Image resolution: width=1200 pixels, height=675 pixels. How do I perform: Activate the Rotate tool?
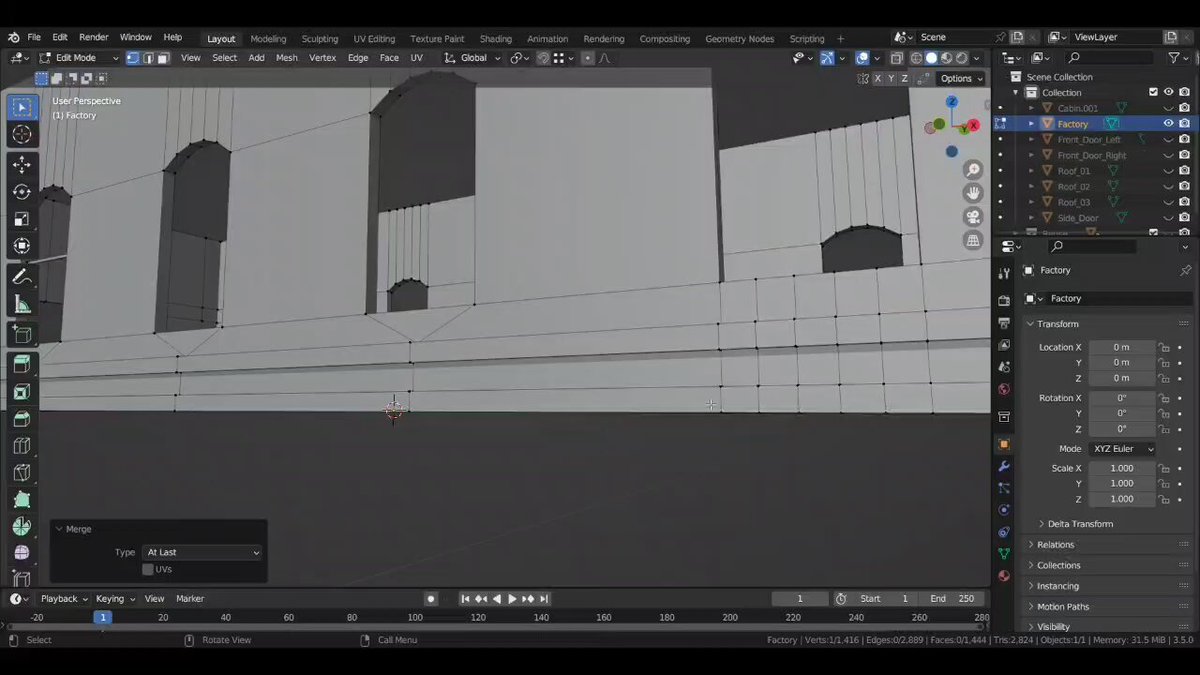22,192
